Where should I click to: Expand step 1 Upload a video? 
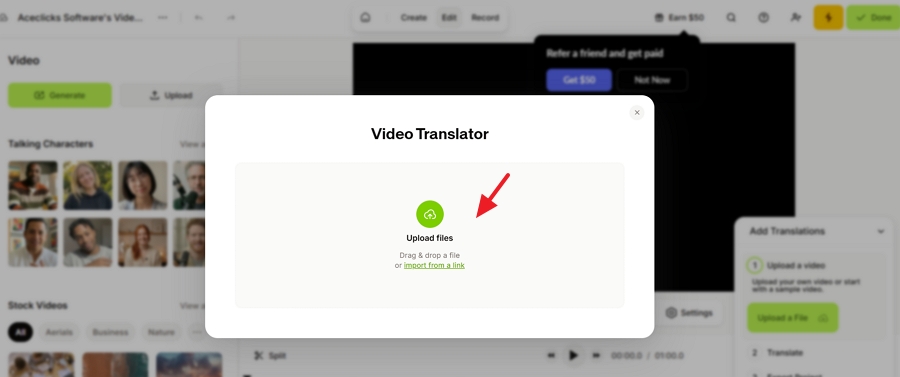(x=796, y=266)
